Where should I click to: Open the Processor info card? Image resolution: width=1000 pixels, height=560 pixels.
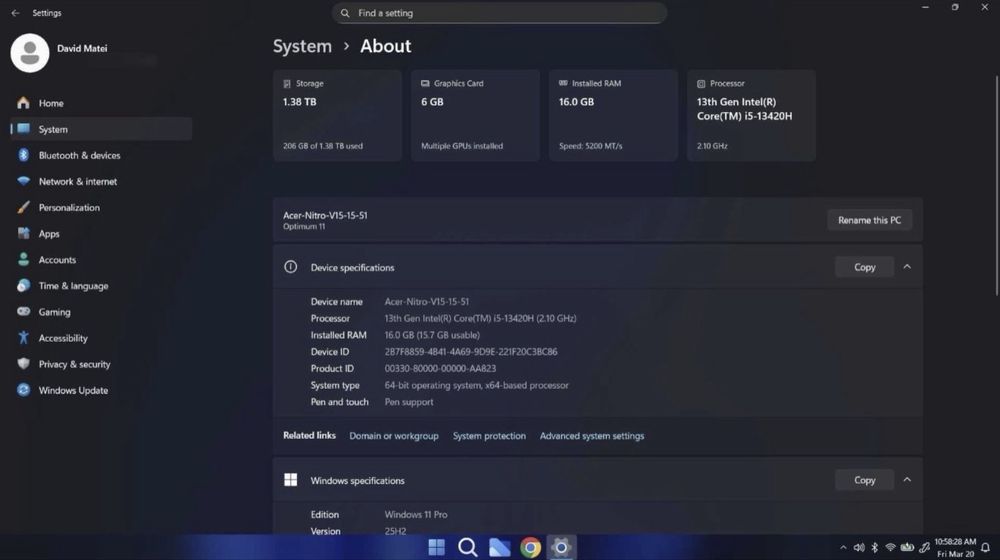pyautogui.click(x=751, y=115)
